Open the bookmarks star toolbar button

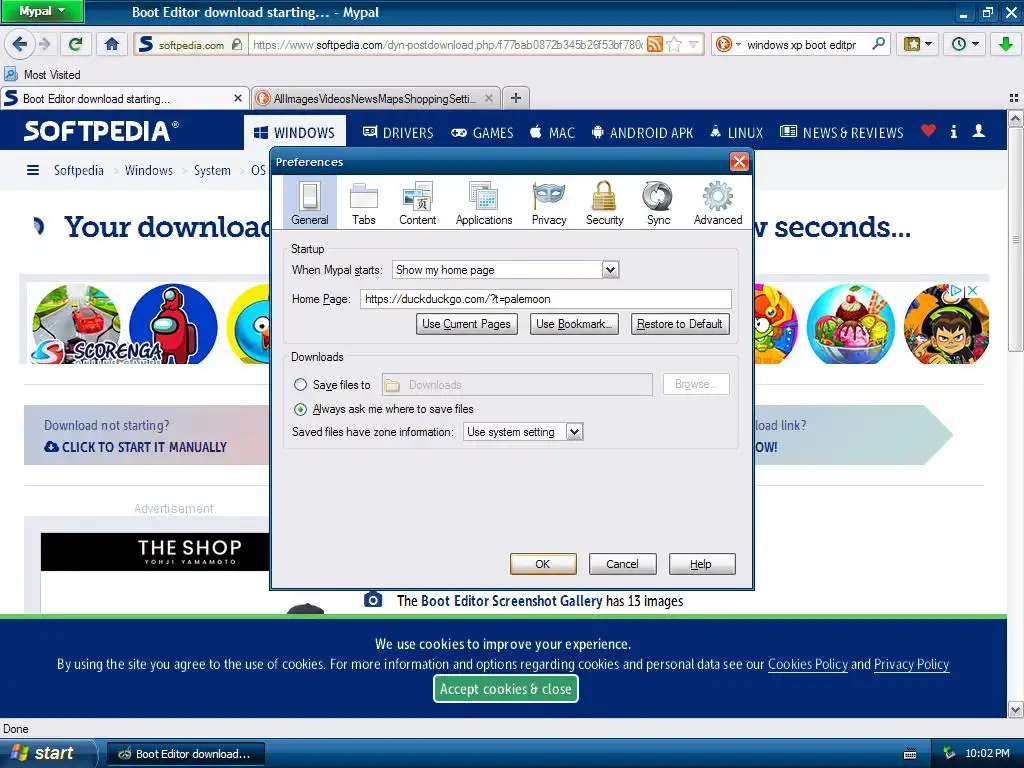(x=917, y=44)
